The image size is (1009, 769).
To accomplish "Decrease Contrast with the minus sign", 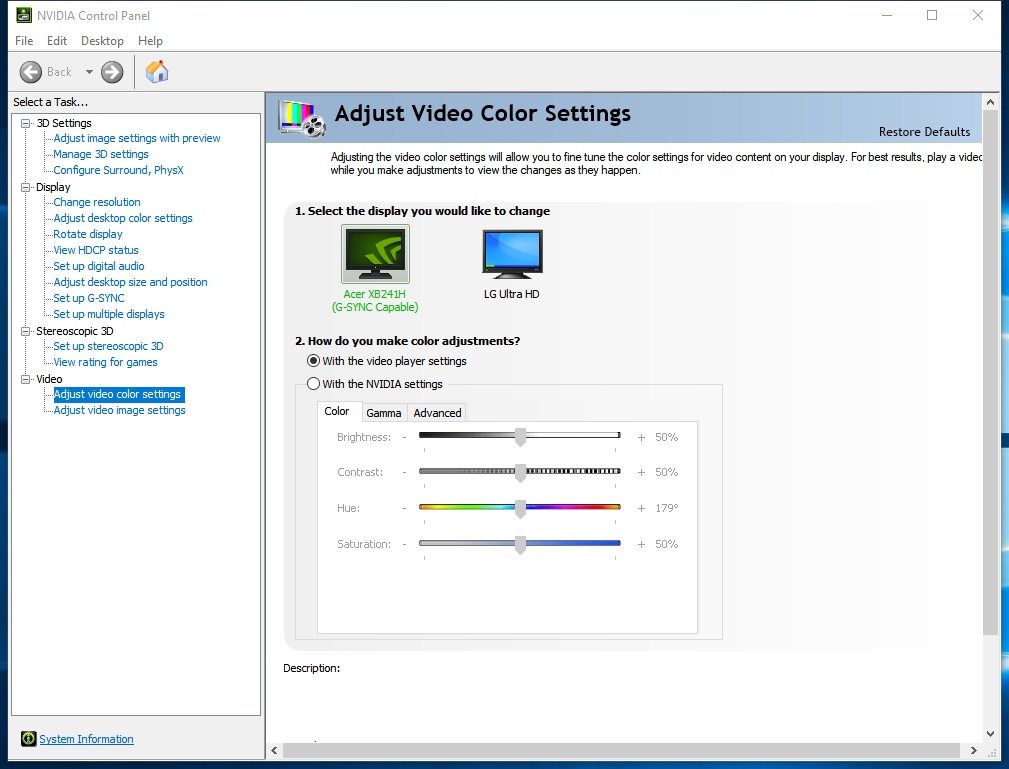I will coord(404,472).
